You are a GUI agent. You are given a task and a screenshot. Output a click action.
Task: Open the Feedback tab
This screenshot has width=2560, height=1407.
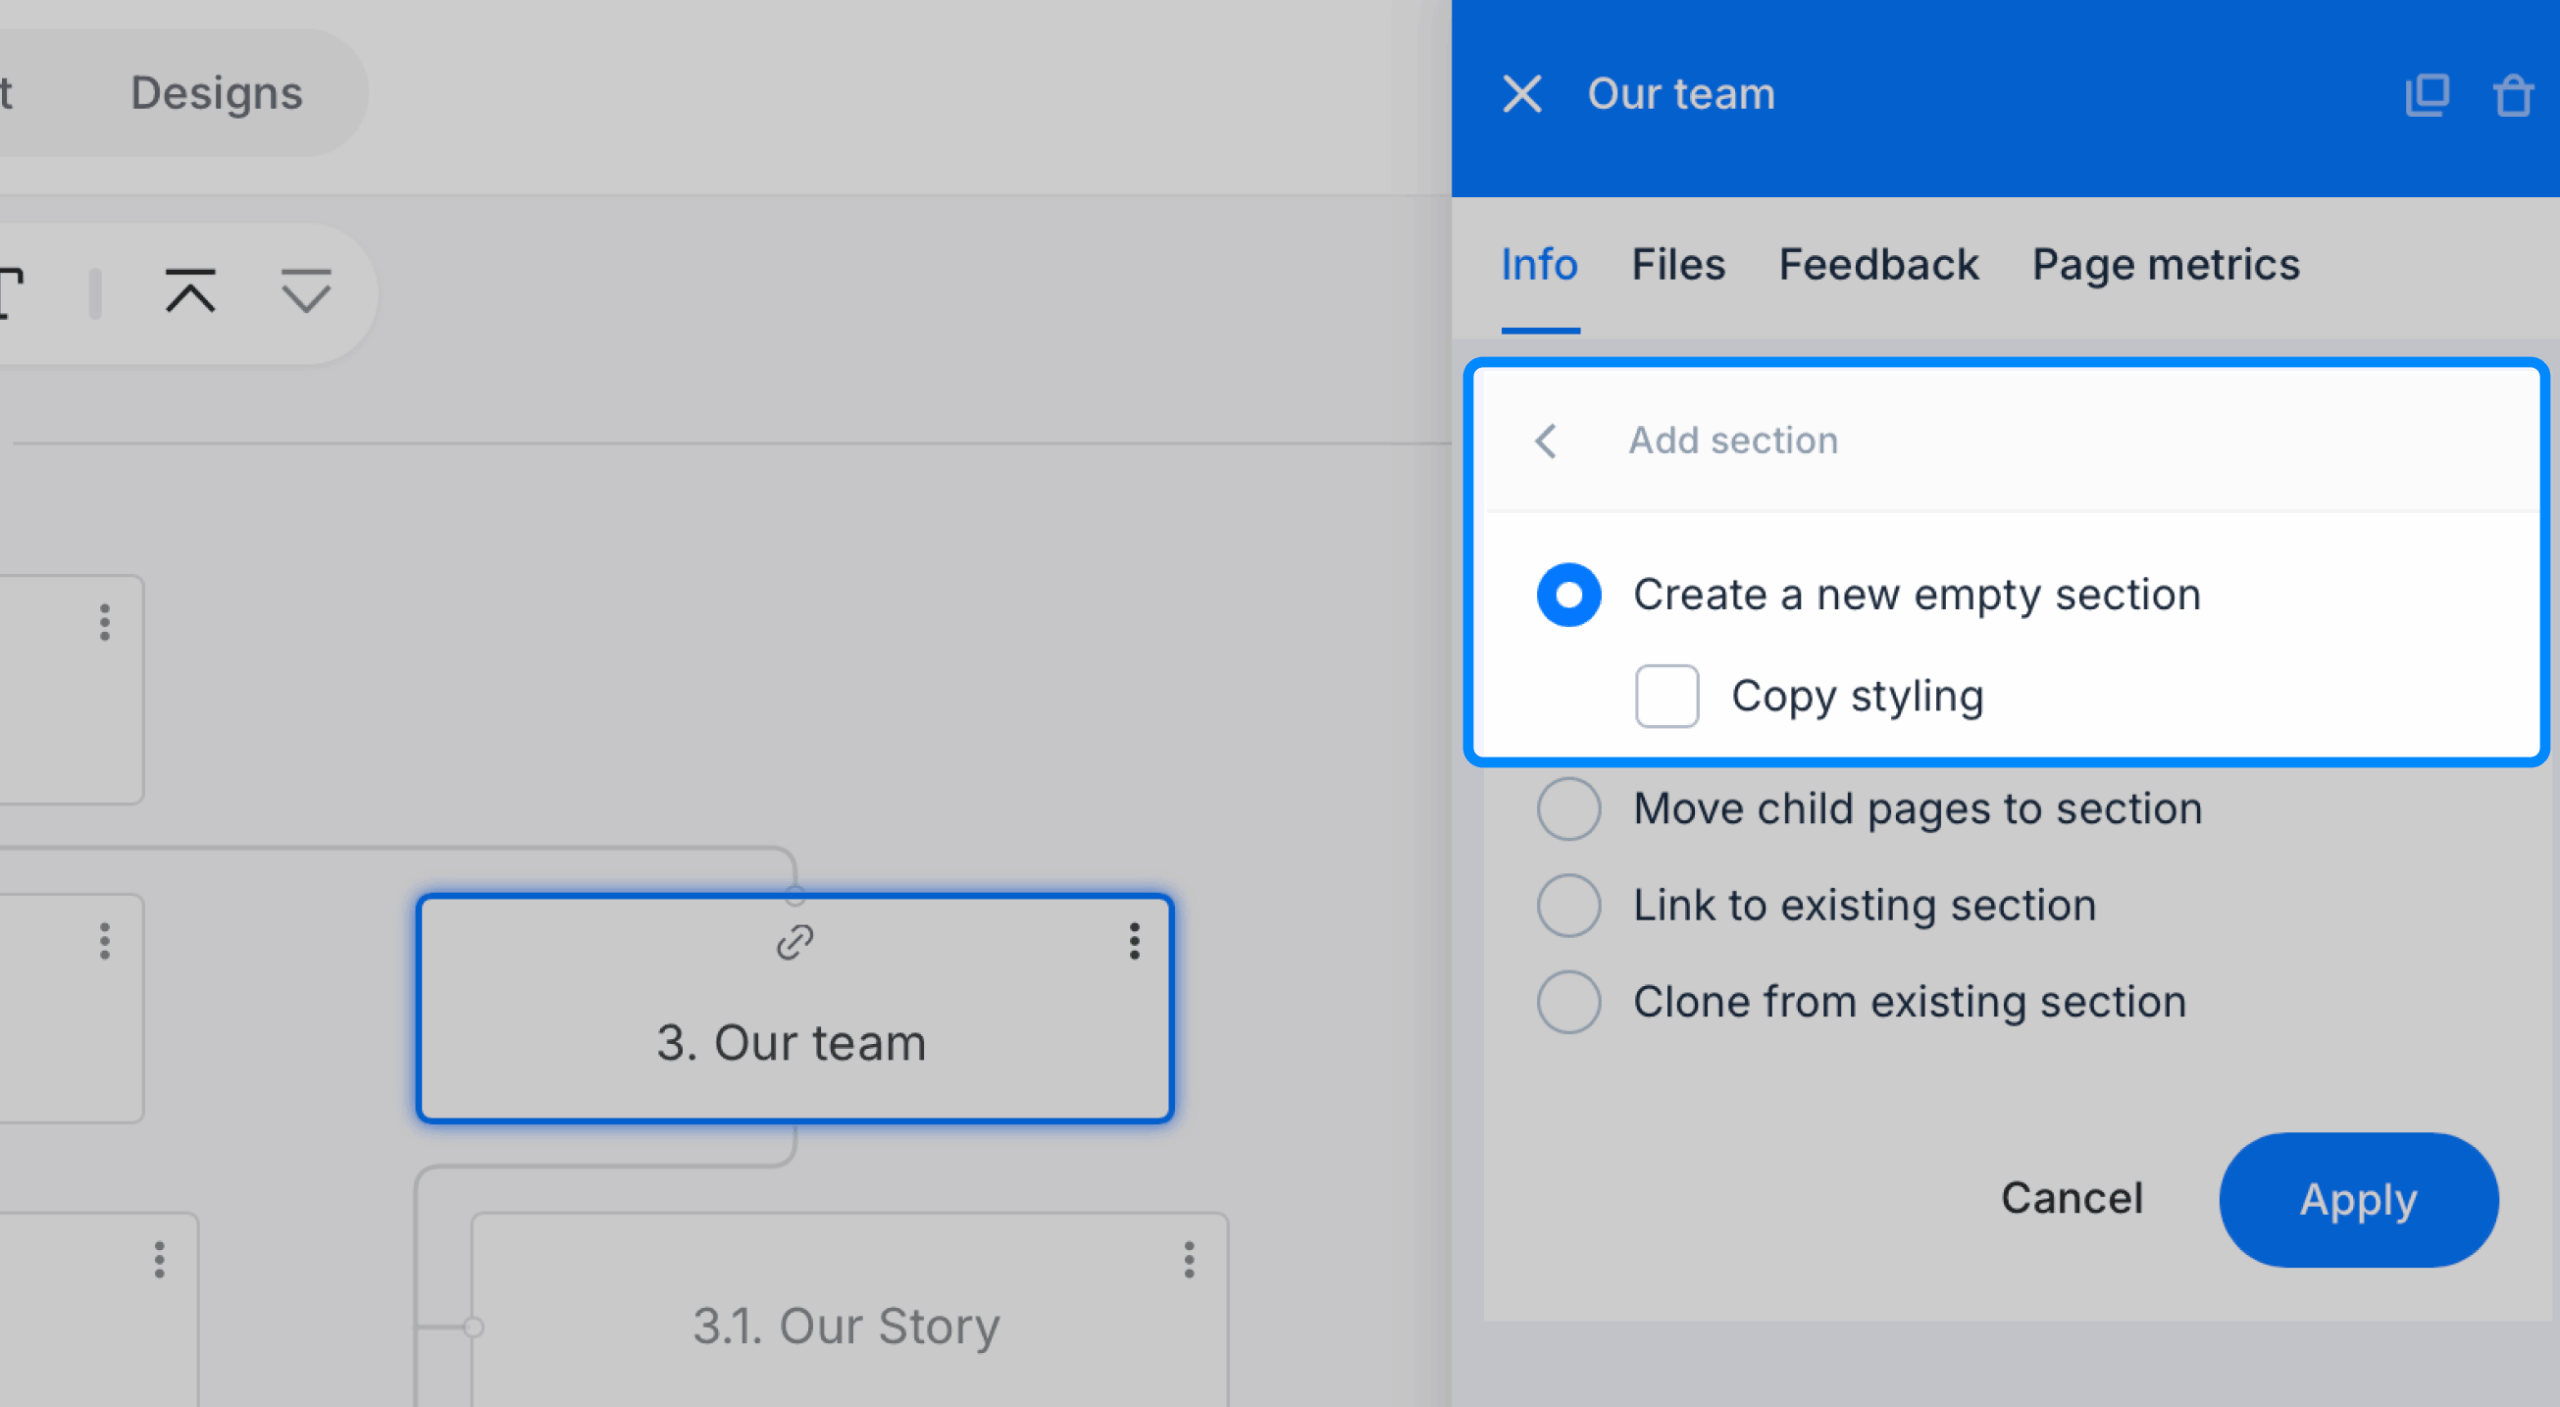pyautogui.click(x=1878, y=265)
